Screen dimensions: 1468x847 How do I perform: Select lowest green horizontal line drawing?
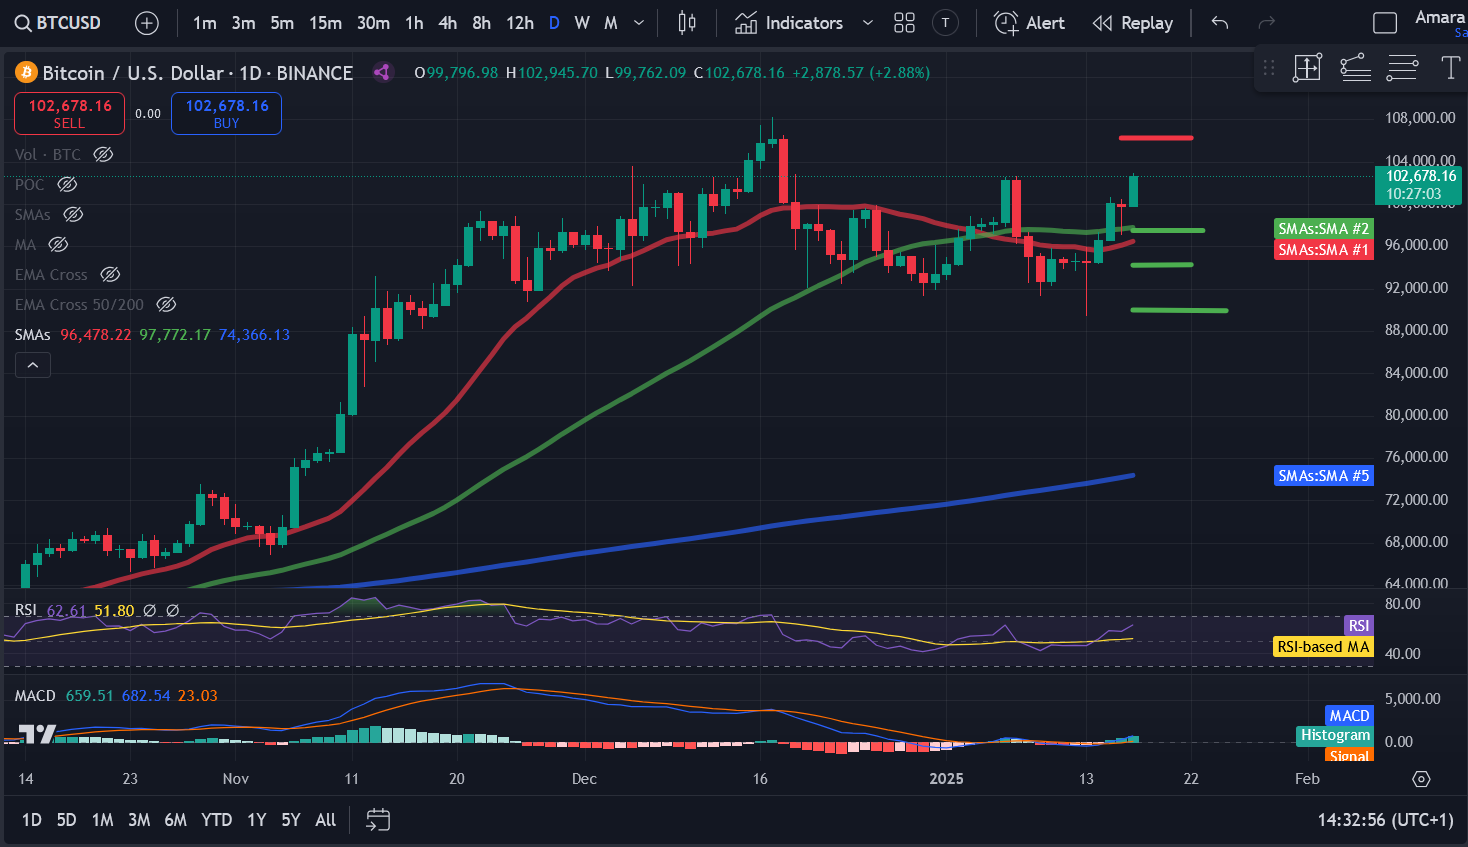tap(1179, 310)
